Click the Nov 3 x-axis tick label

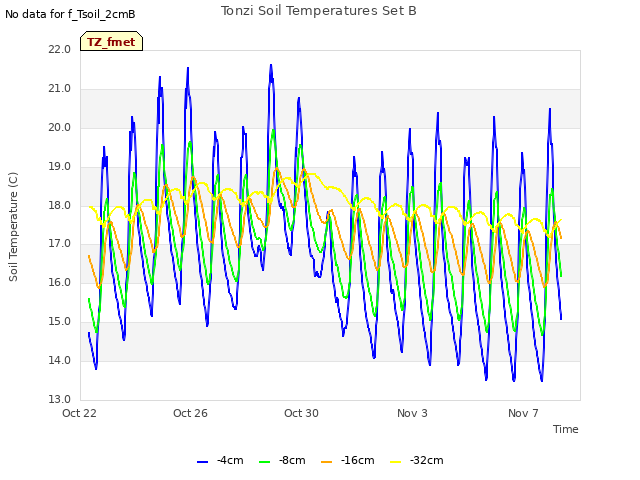(412, 413)
